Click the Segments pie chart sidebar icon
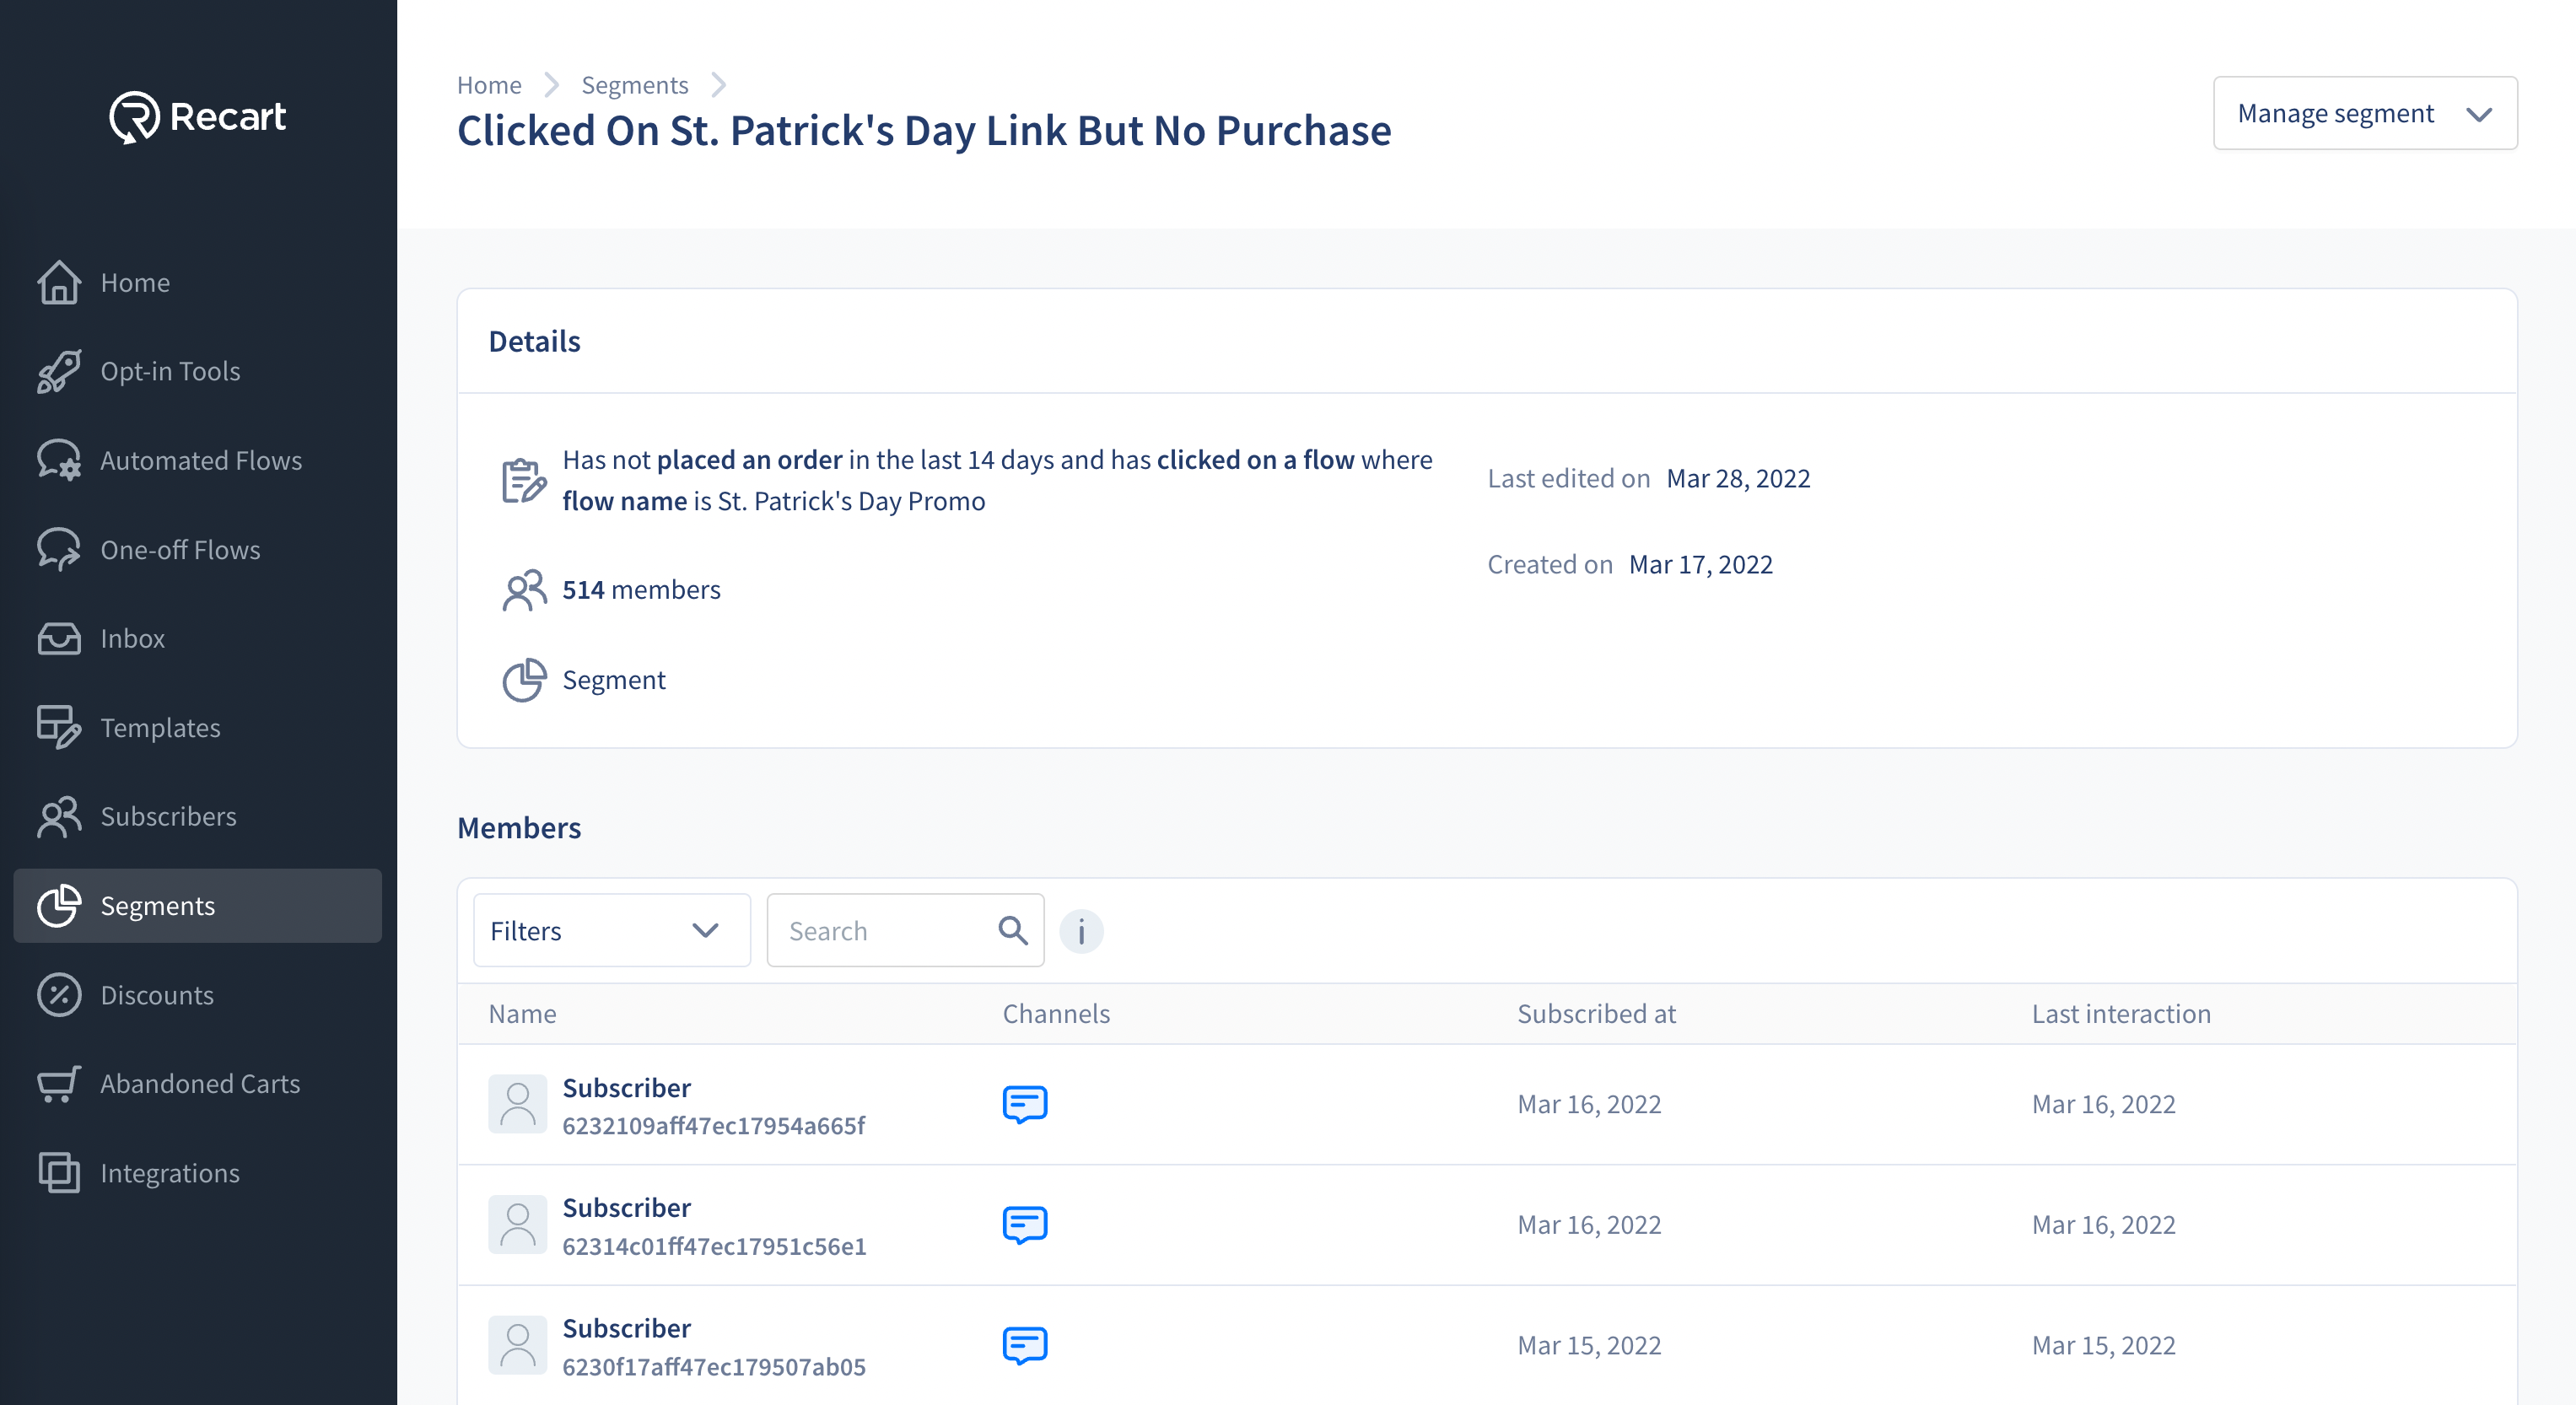This screenshot has width=2576, height=1405. [x=59, y=905]
